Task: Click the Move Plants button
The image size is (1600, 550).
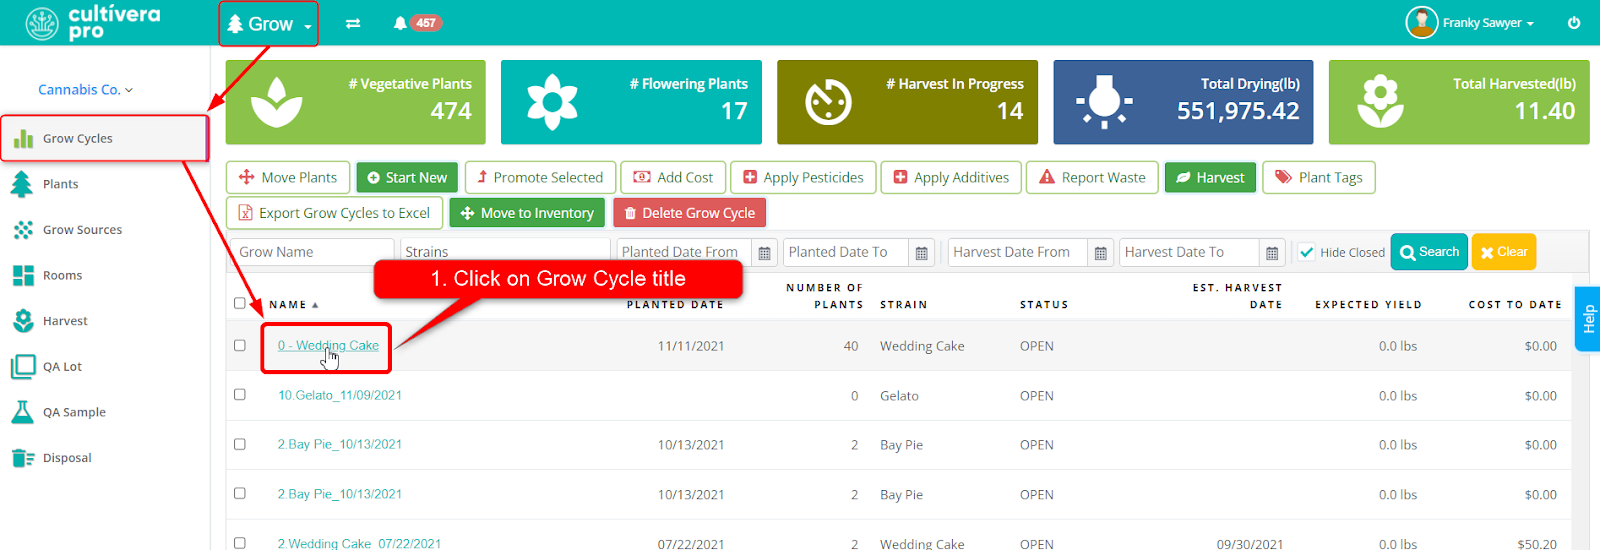Action: click(x=288, y=177)
